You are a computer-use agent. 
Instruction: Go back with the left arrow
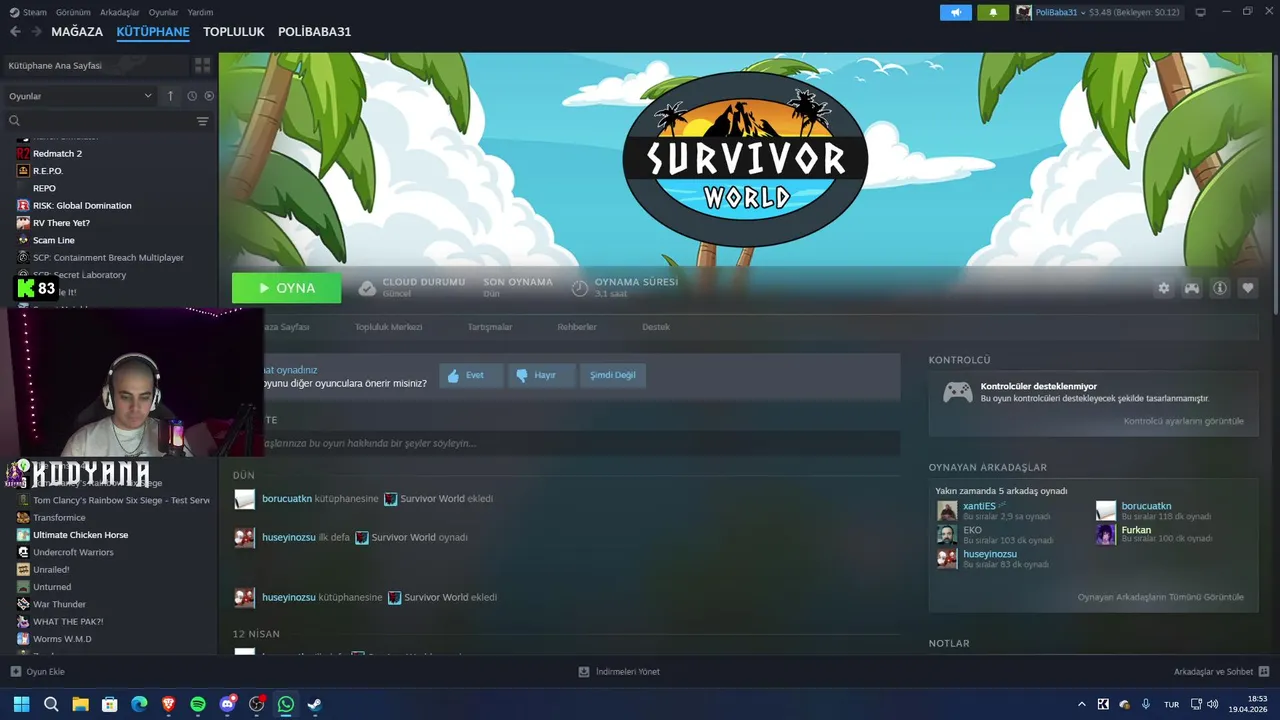[x=15, y=32]
